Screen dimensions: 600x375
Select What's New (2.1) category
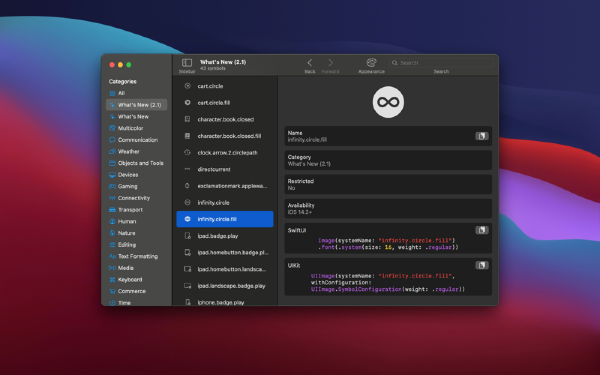pyautogui.click(x=136, y=105)
